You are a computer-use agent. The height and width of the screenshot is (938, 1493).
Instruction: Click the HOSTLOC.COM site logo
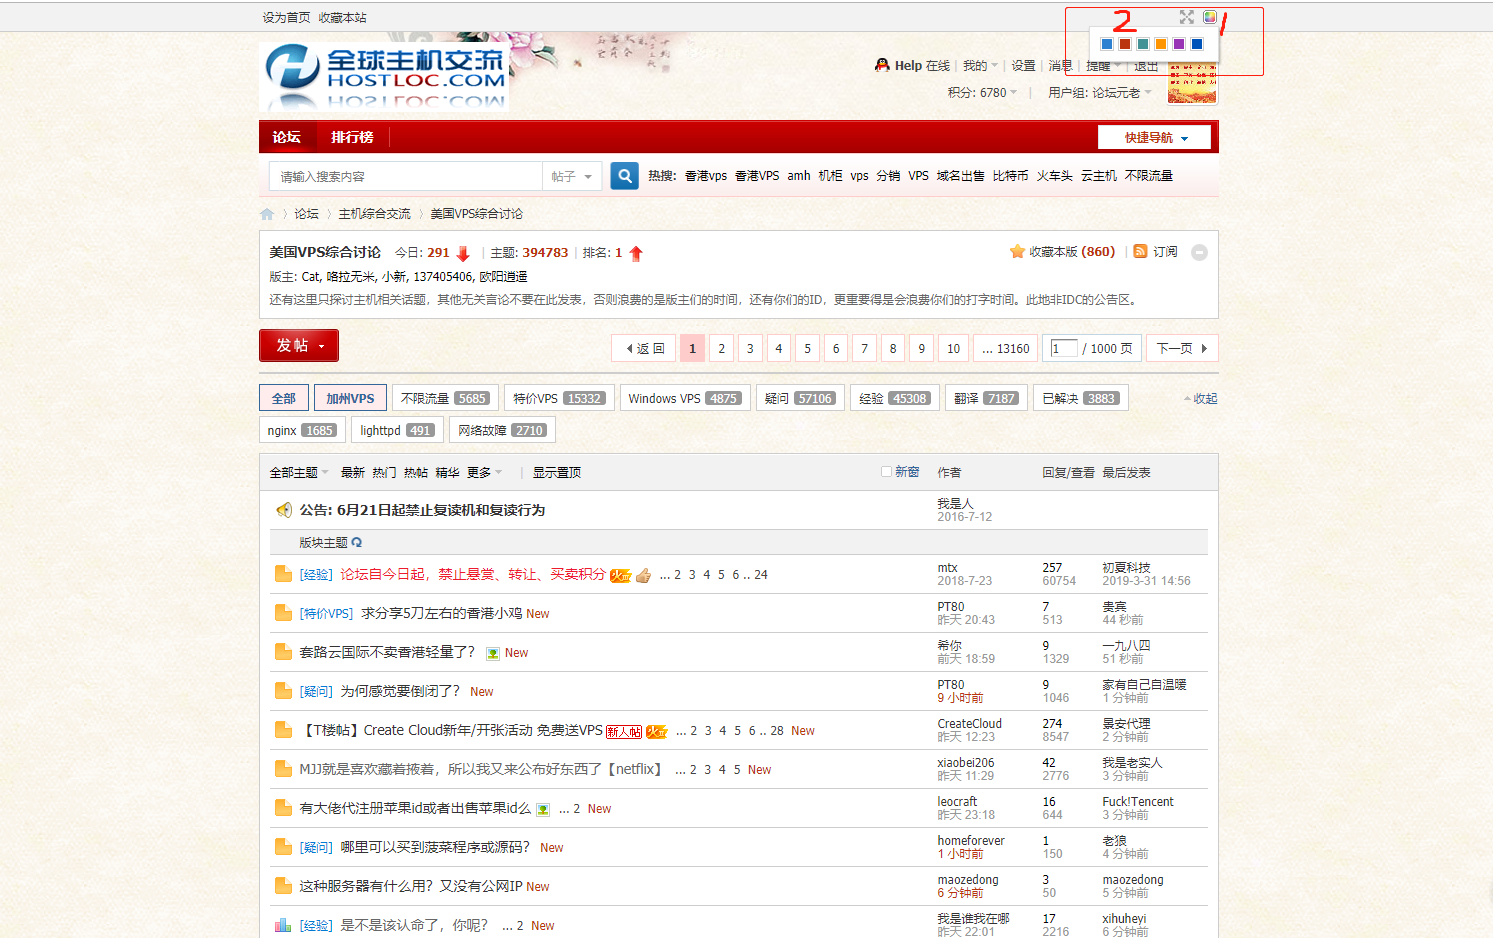(x=384, y=75)
